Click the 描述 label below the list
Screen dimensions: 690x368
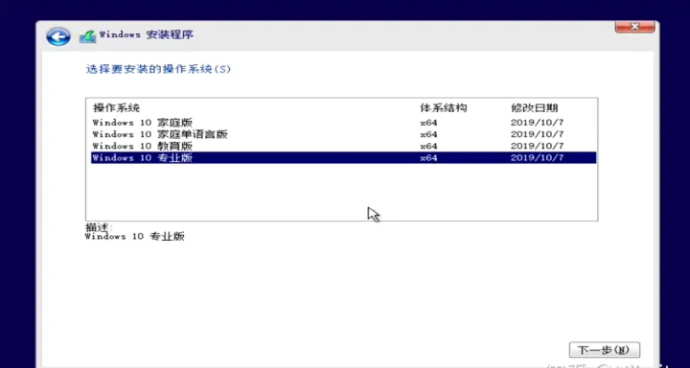(99, 227)
